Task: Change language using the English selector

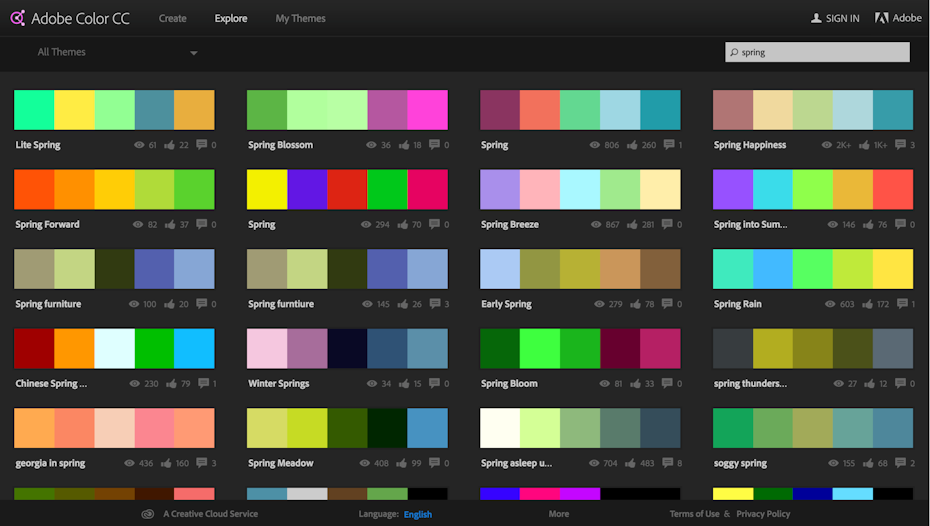Action: [418, 514]
